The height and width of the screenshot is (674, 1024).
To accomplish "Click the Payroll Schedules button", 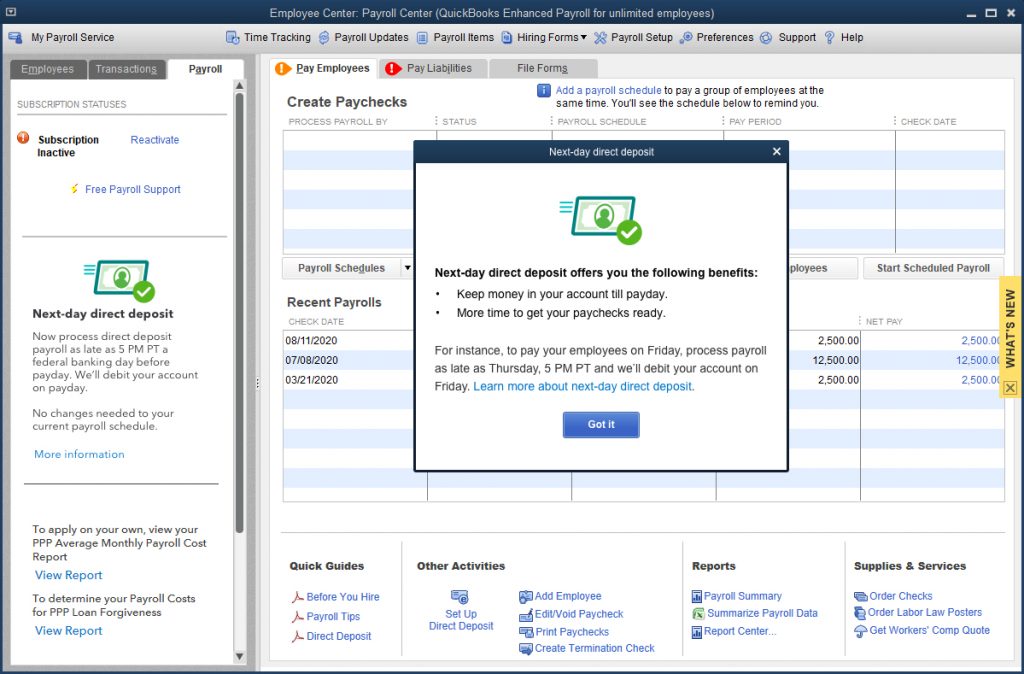I will click(x=342, y=268).
